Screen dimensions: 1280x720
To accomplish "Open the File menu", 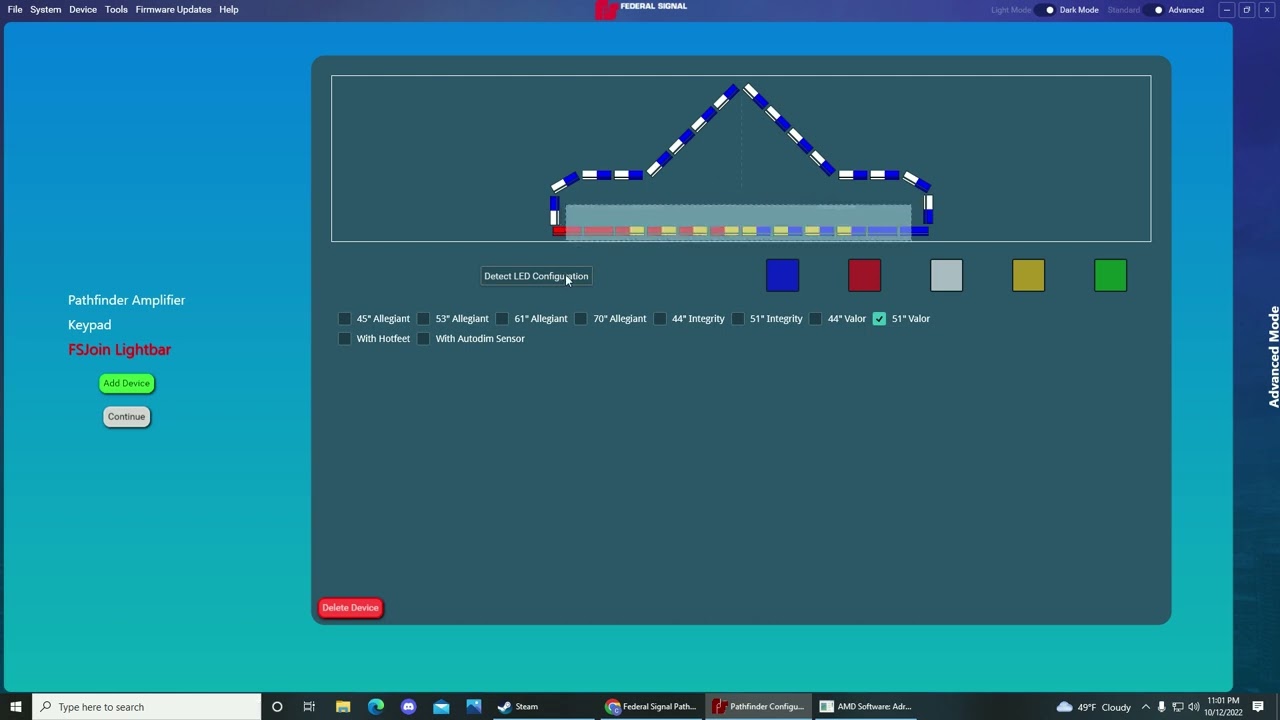I will (x=15, y=10).
